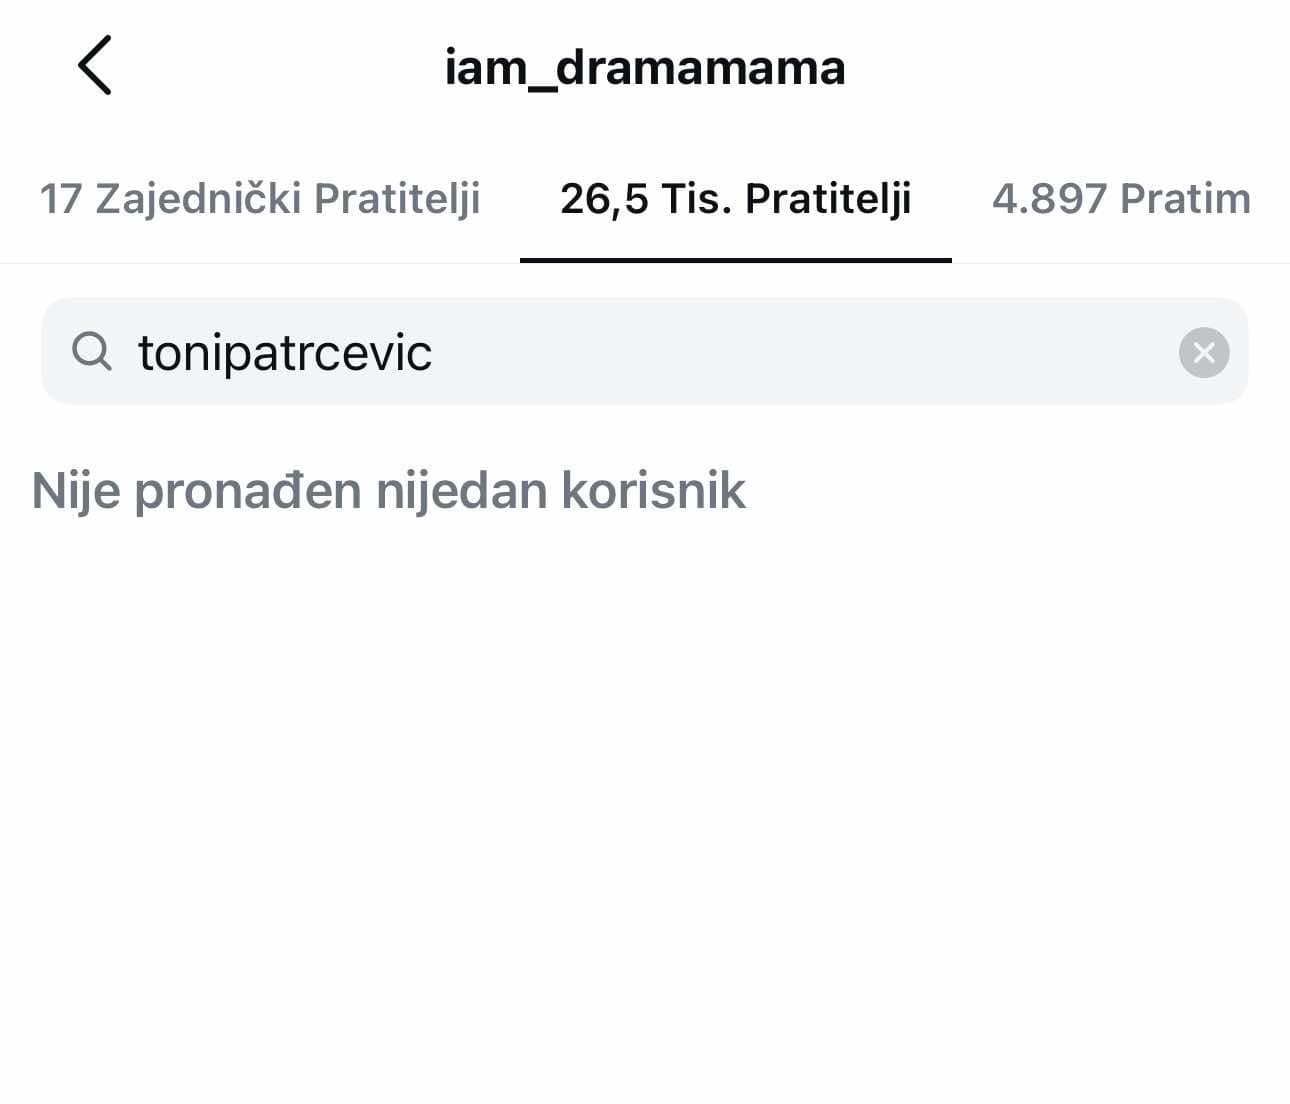The width and height of the screenshot is (1290, 1104).
Task: Switch to the 4.897 Pratim tab
Action: coord(1121,199)
